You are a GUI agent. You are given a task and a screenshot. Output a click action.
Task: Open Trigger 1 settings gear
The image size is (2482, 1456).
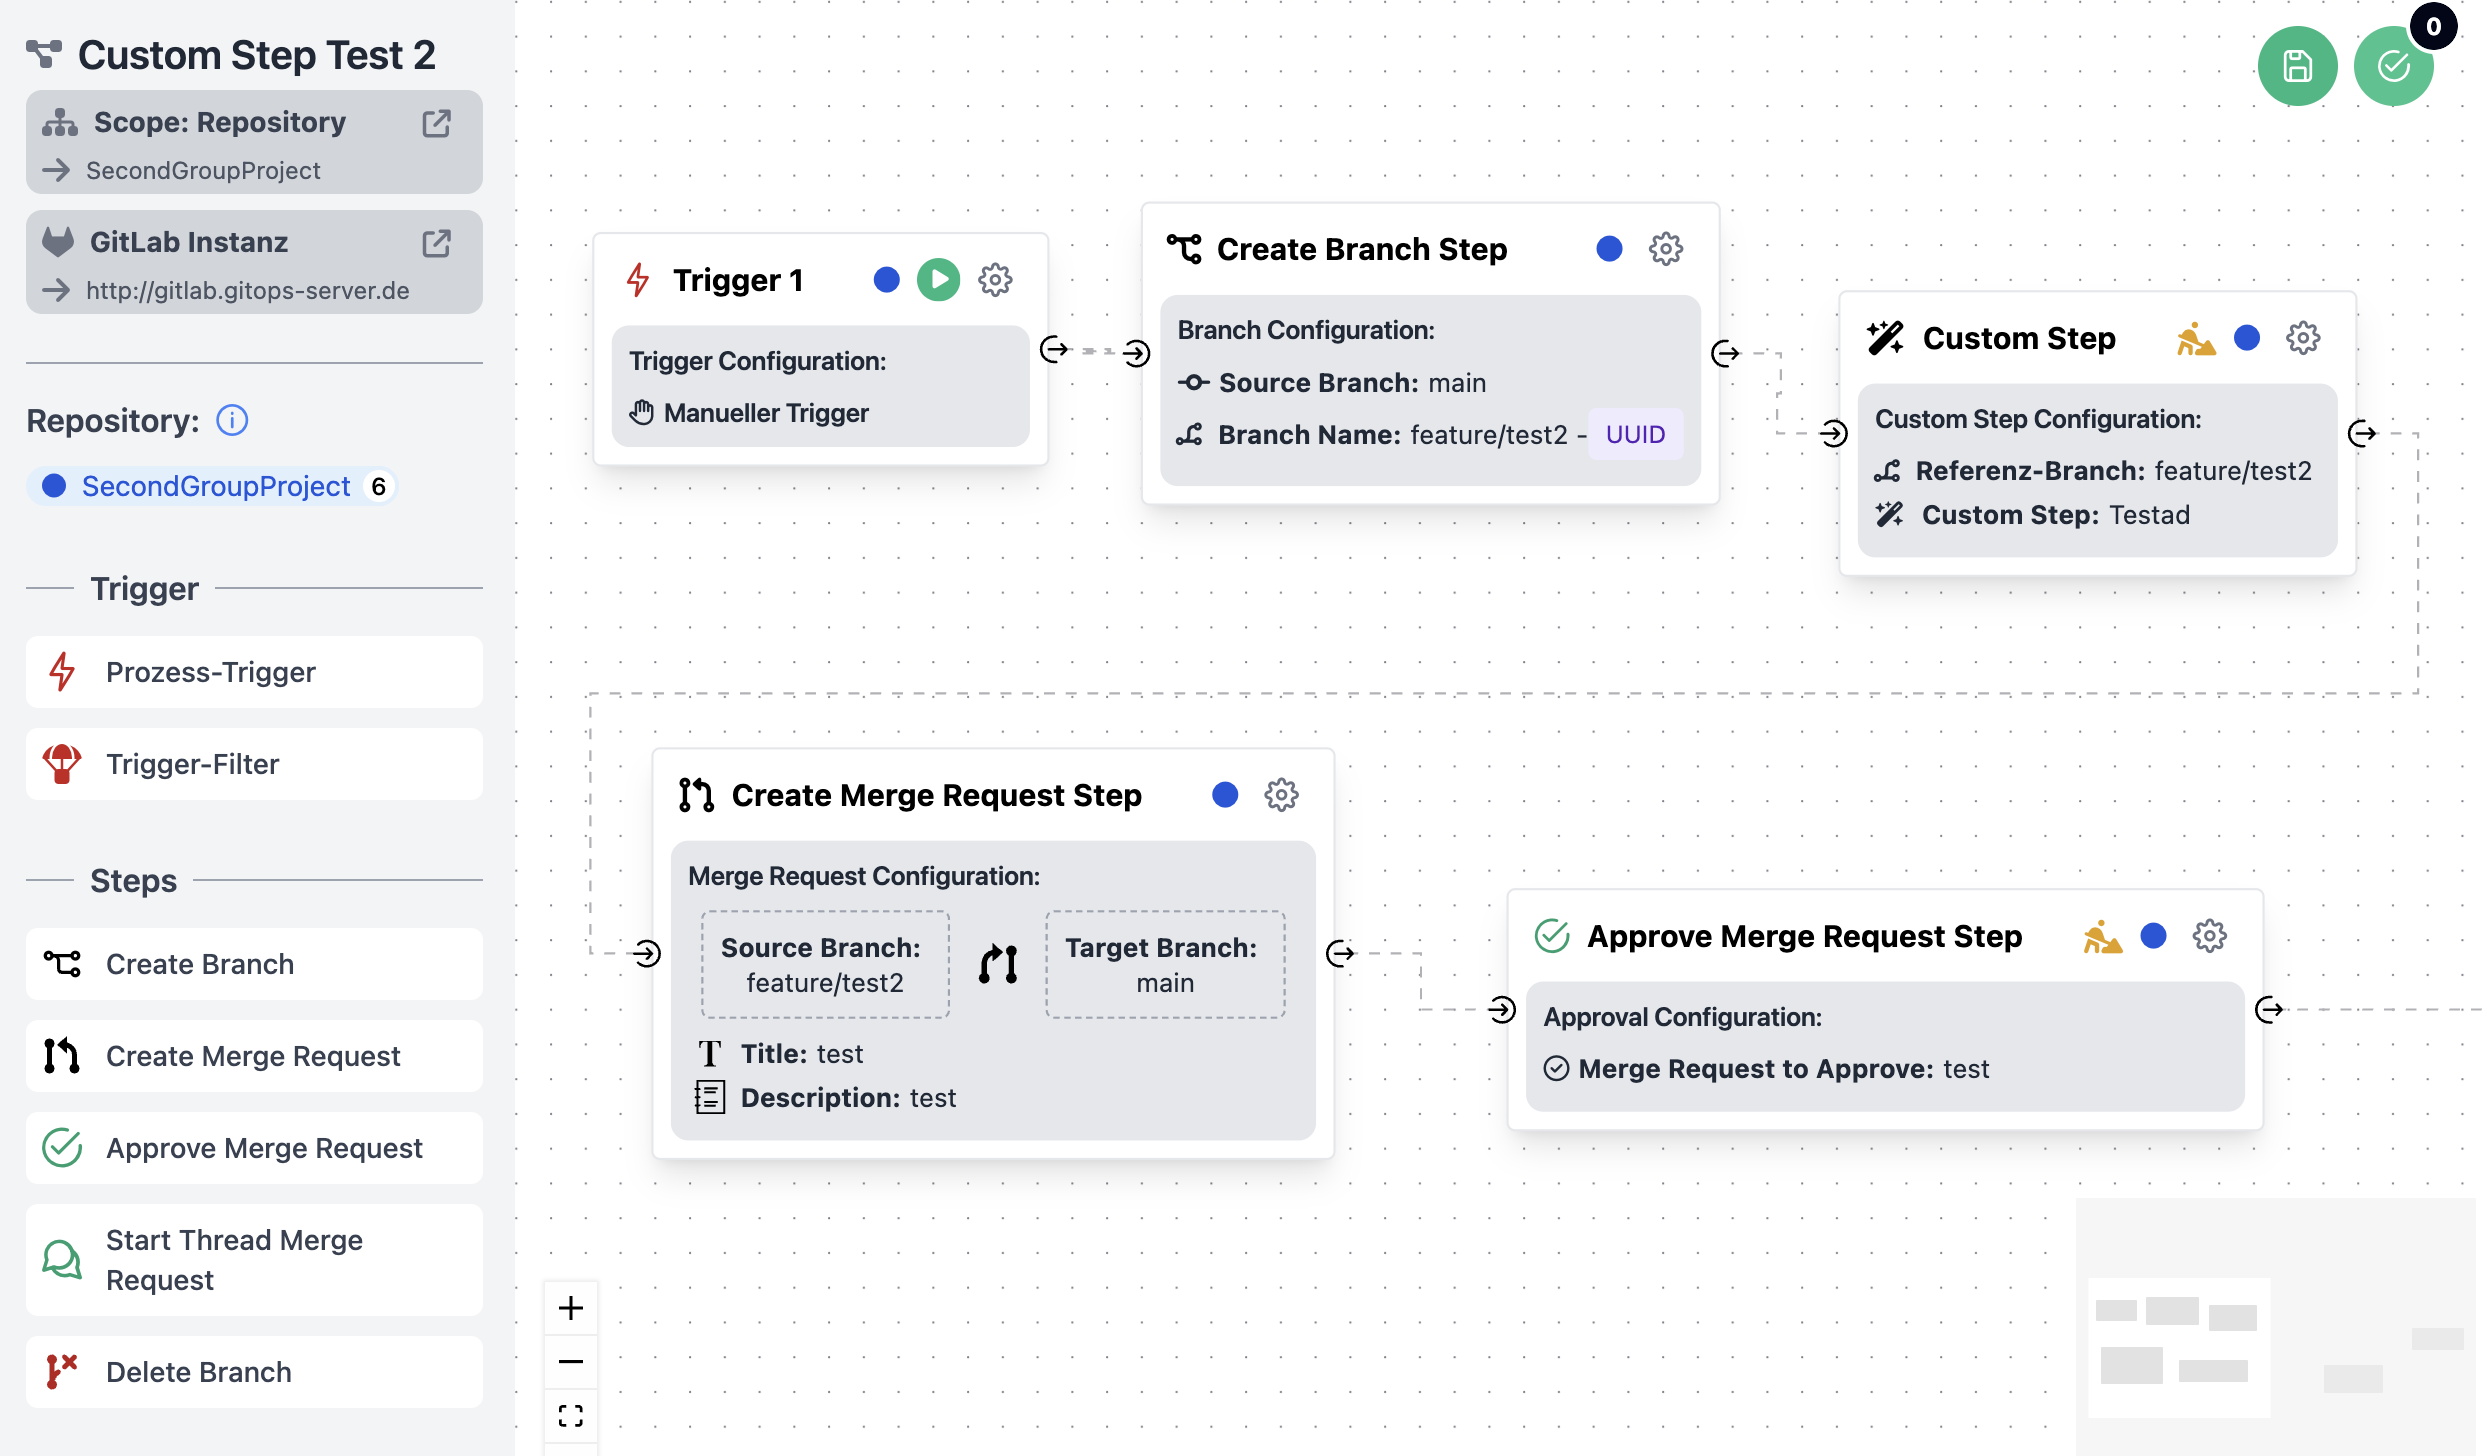coord(995,280)
